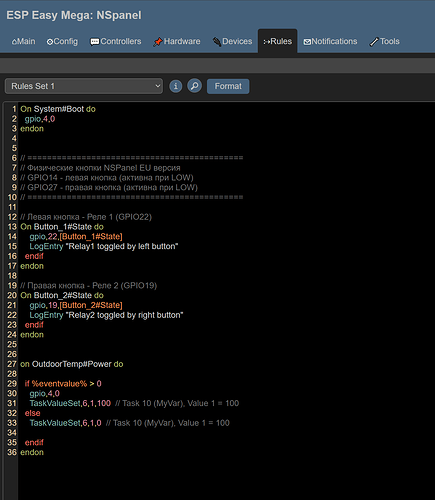Switch to the Main tab
The width and height of the screenshot is (435, 500).
23,41
